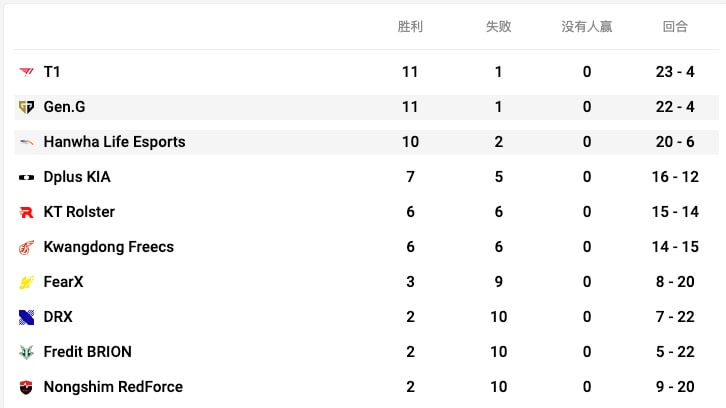726x408 pixels.
Task: Click the T1 round score 23 - 4
Action: pyautogui.click(x=675, y=72)
